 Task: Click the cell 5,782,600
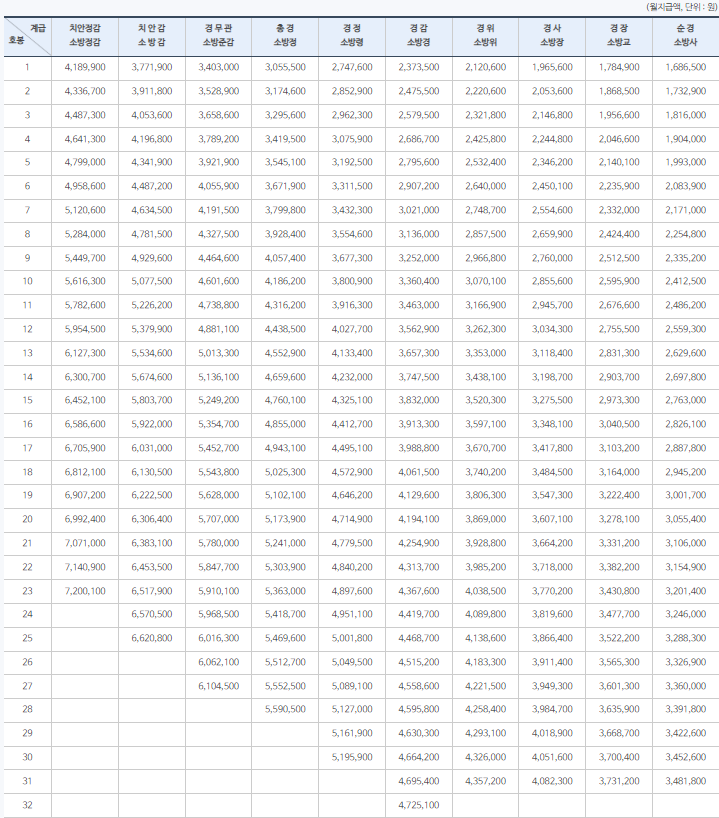(85, 305)
